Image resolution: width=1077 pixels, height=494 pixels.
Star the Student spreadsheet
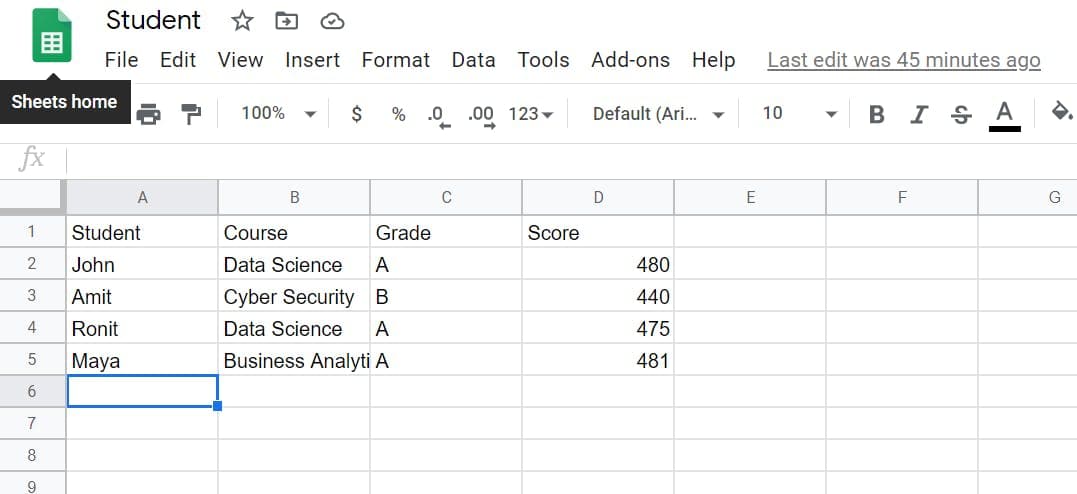pos(242,20)
